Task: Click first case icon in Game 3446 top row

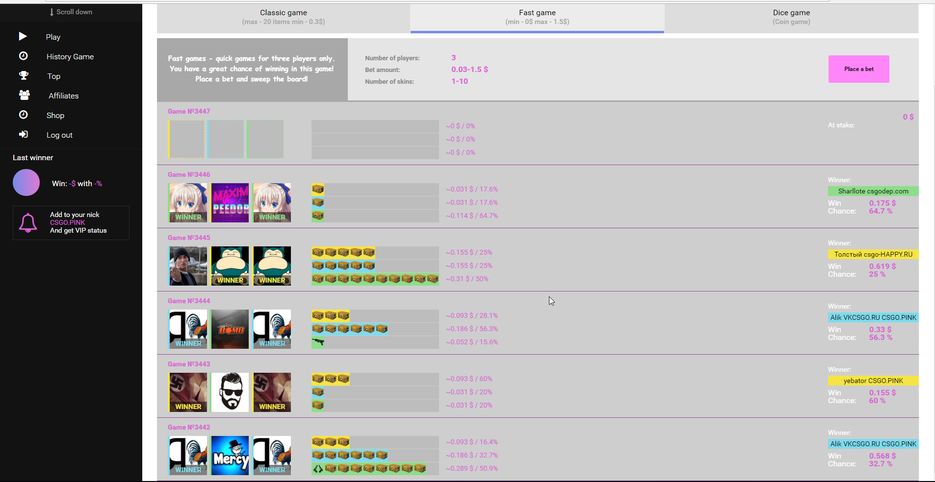Action: click(318, 189)
